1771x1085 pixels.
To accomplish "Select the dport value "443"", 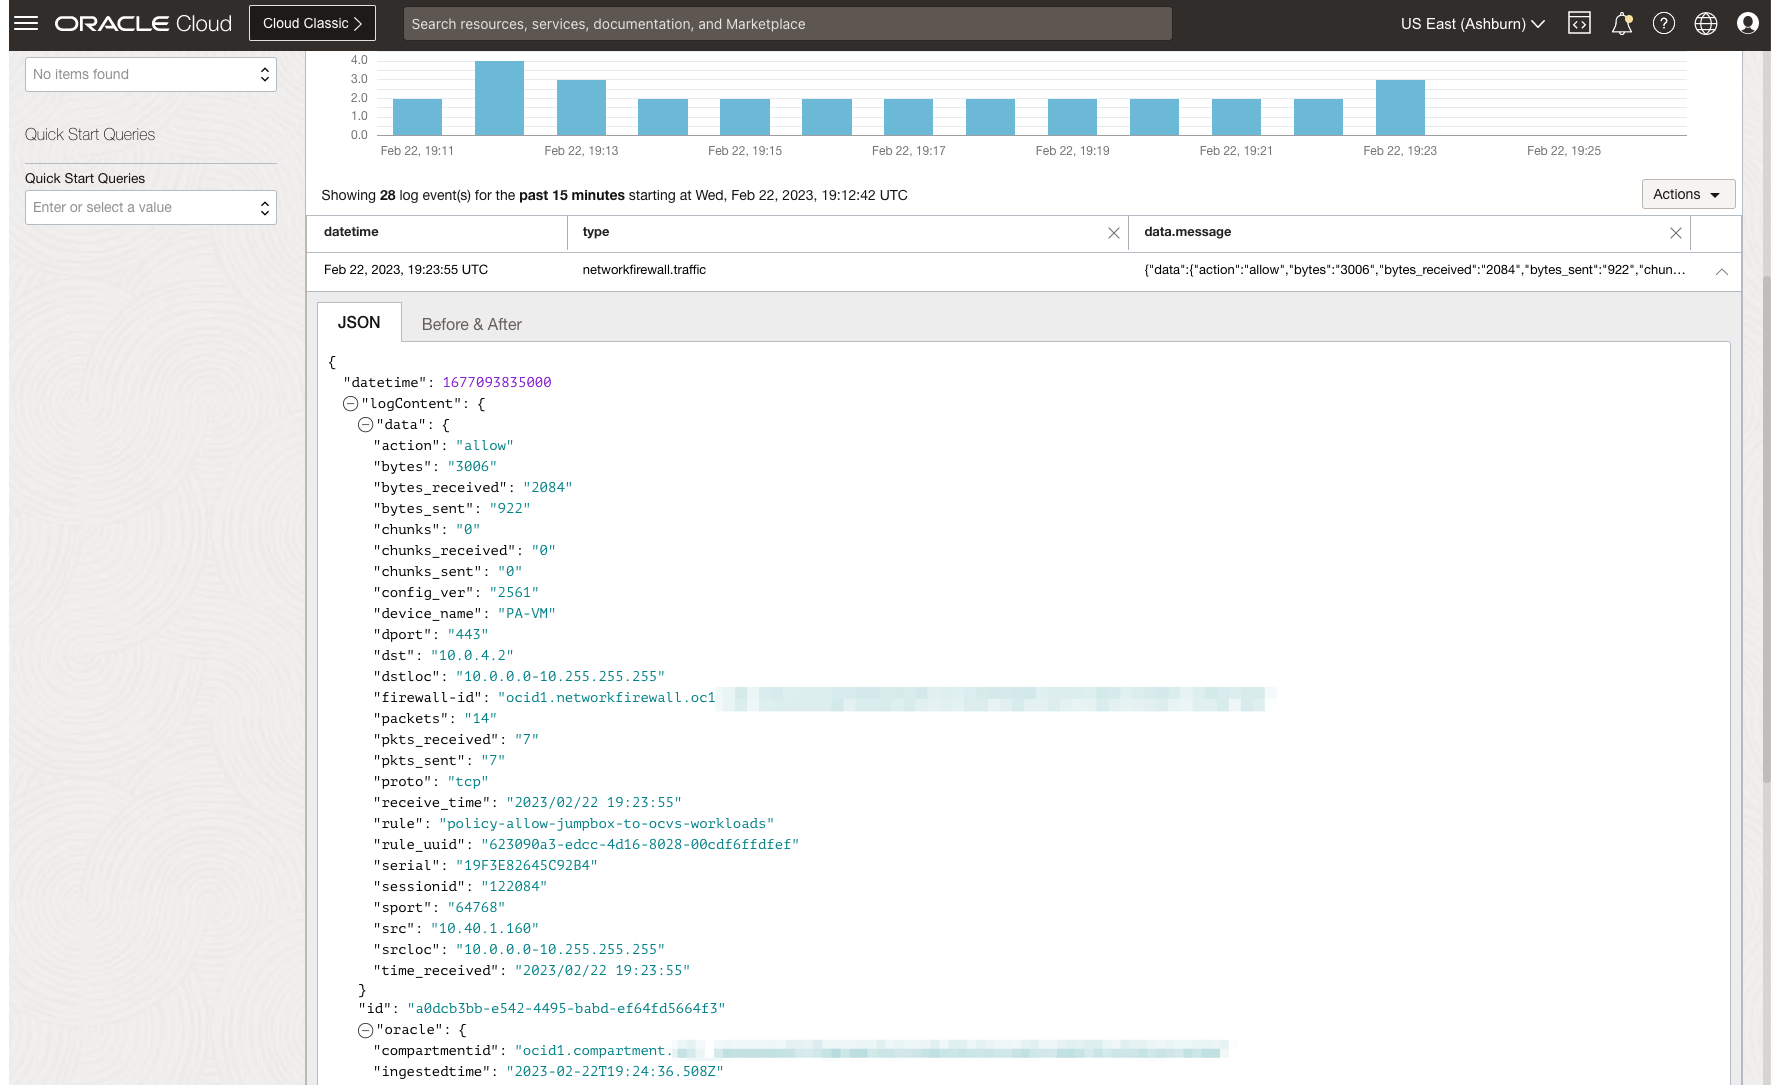I will point(468,635).
